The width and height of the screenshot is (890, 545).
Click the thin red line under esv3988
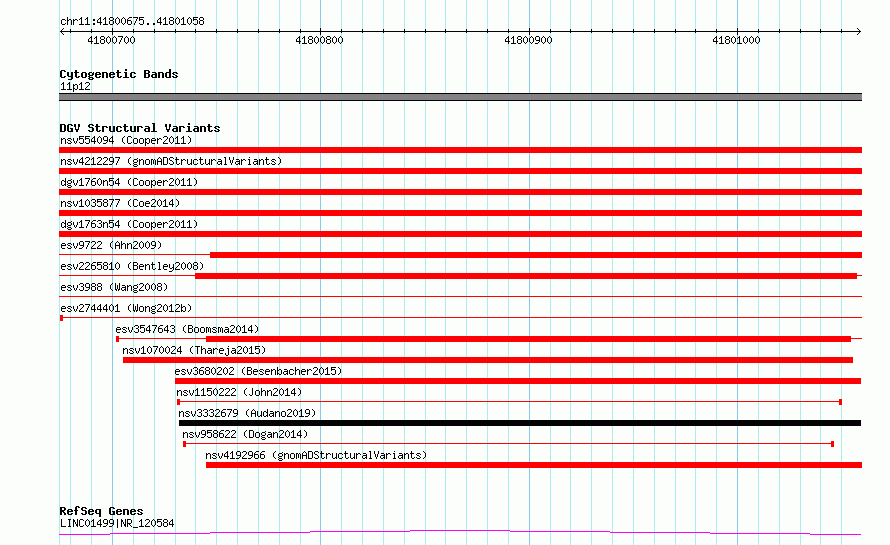pyautogui.click(x=460, y=296)
